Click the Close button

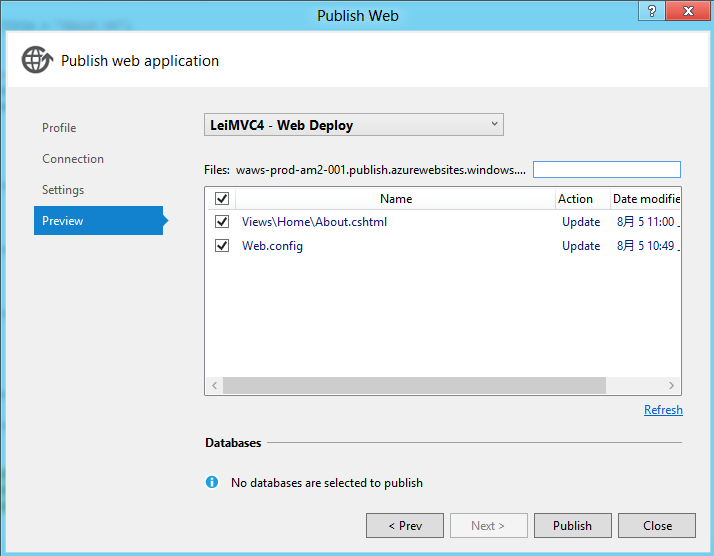point(657,525)
